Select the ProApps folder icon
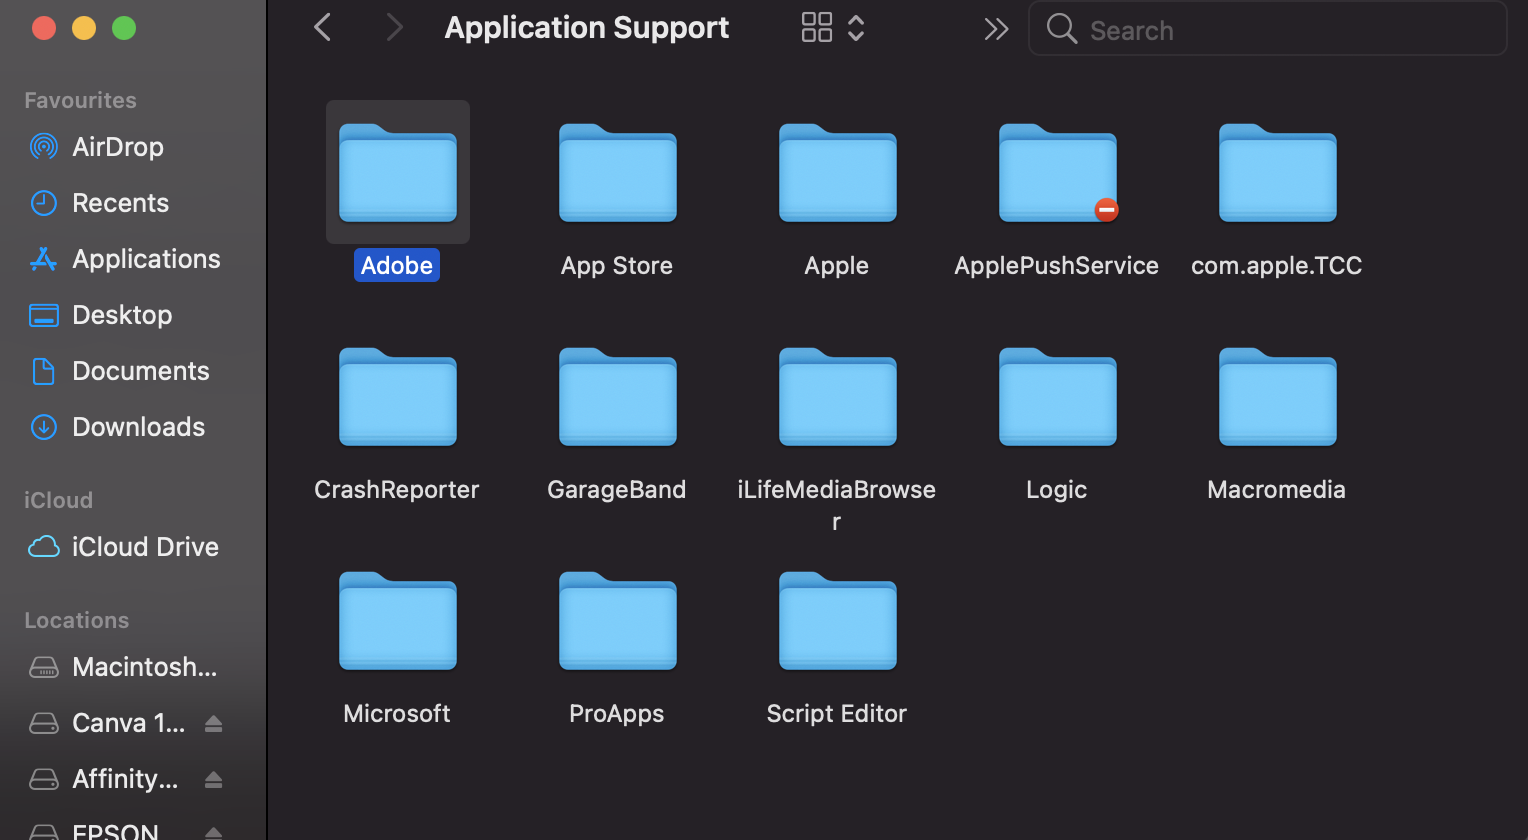1528x840 pixels. pyautogui.click(x=618, y=620)
